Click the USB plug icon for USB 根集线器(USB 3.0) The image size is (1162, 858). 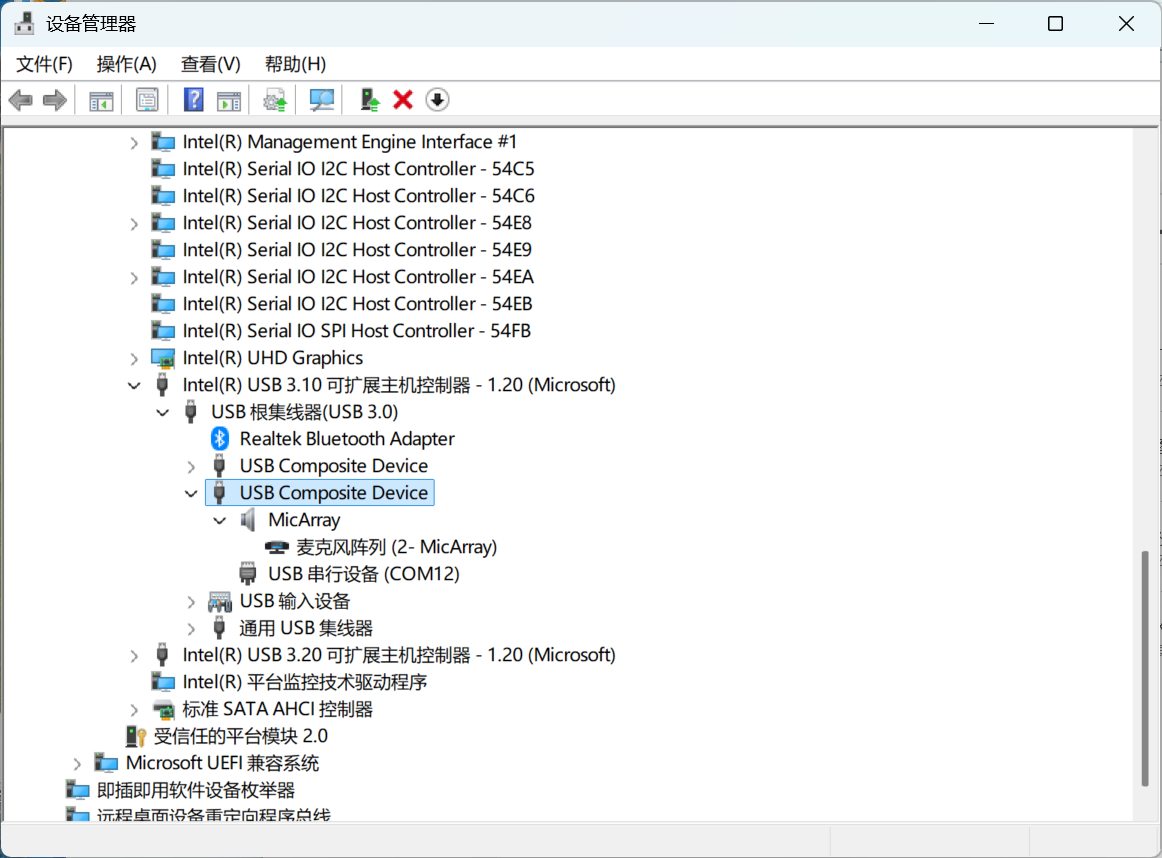(x=190, y=412)
